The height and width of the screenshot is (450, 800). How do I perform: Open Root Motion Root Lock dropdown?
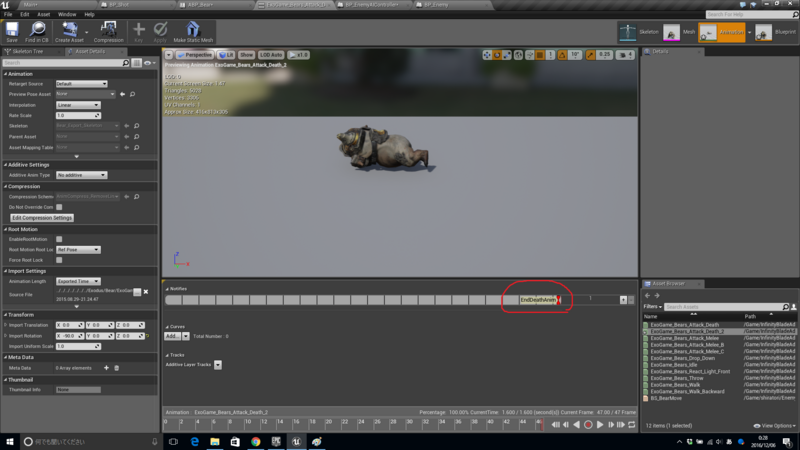click(x=78, y=250)
